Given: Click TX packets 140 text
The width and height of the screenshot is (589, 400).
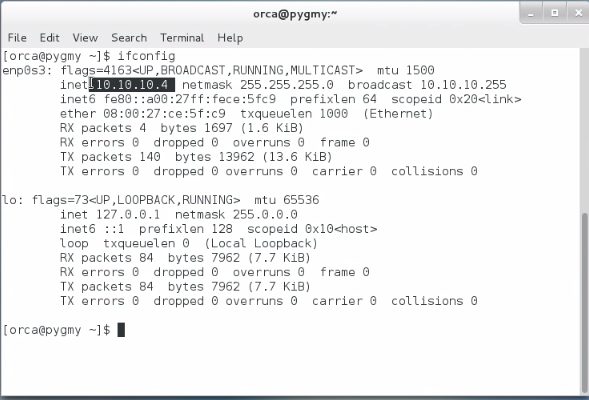Looking at the screenshot, I should tap(110, 157).
